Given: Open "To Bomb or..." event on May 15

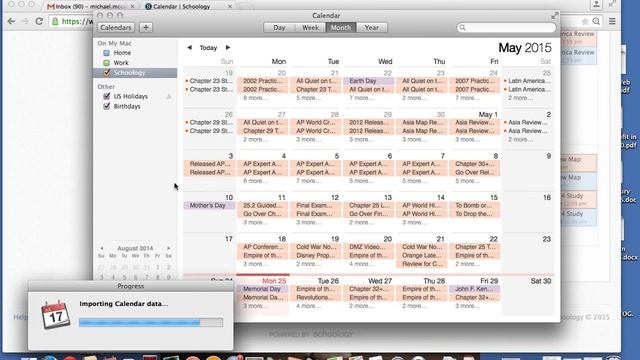Looking at the screenshot, I should coord(475,205).
